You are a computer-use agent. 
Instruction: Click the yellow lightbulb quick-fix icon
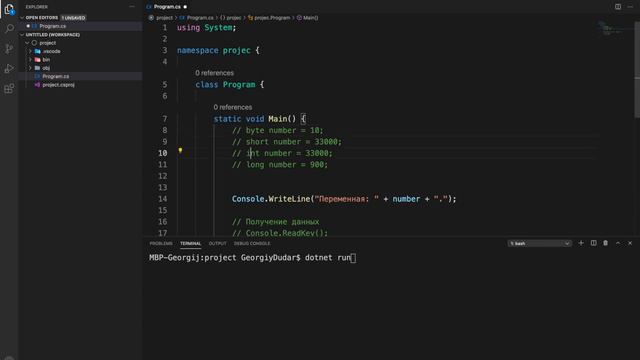point(180,151)
